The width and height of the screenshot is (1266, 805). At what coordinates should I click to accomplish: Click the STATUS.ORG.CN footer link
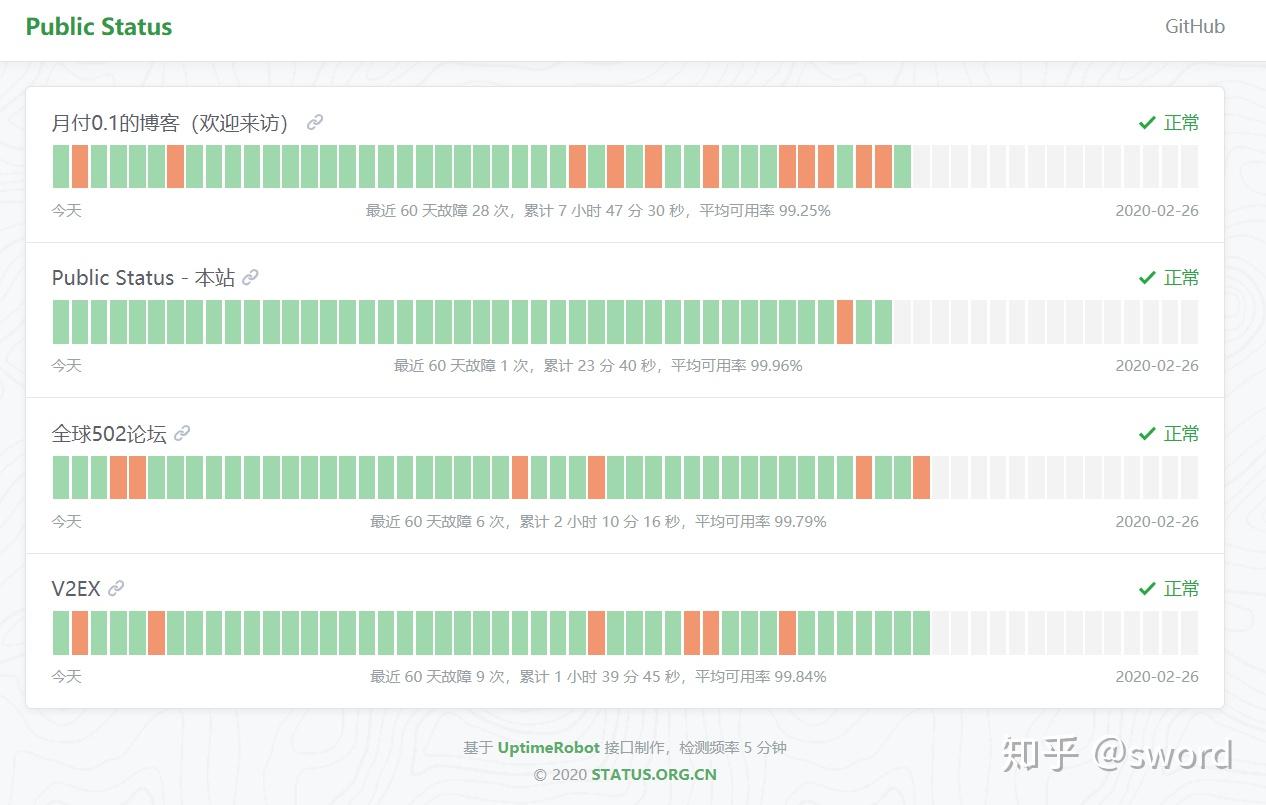[653, 774]
